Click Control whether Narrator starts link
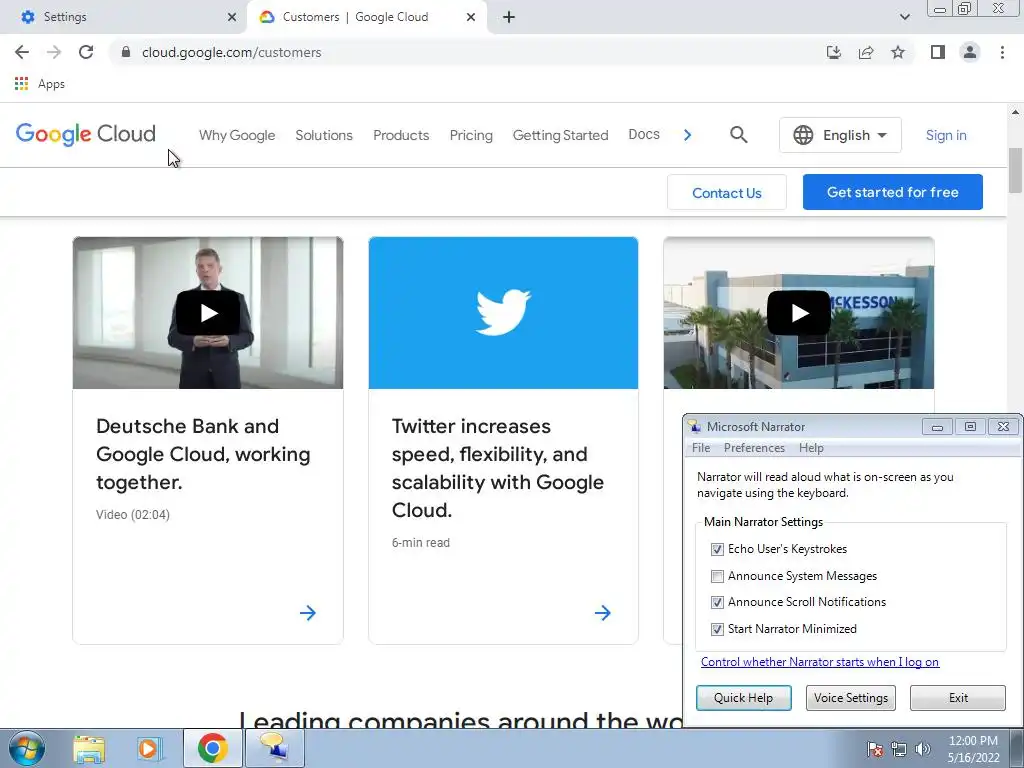The width and height of the screenshot is (1024, 768). 820,662
